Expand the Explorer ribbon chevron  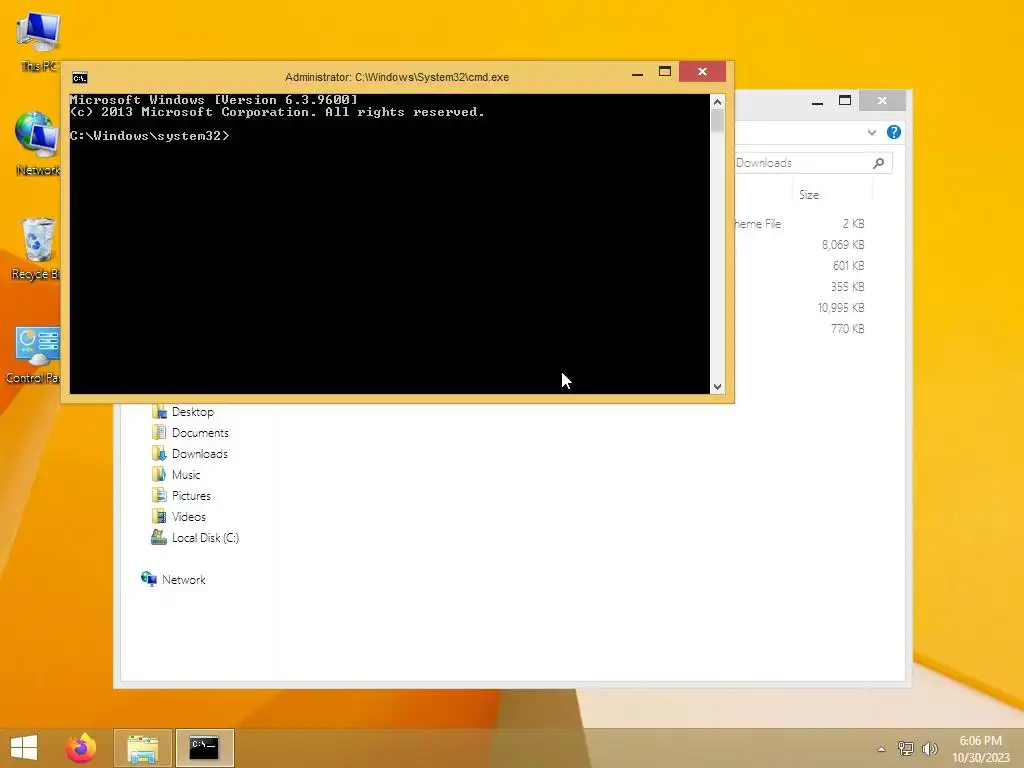point(871,132)
